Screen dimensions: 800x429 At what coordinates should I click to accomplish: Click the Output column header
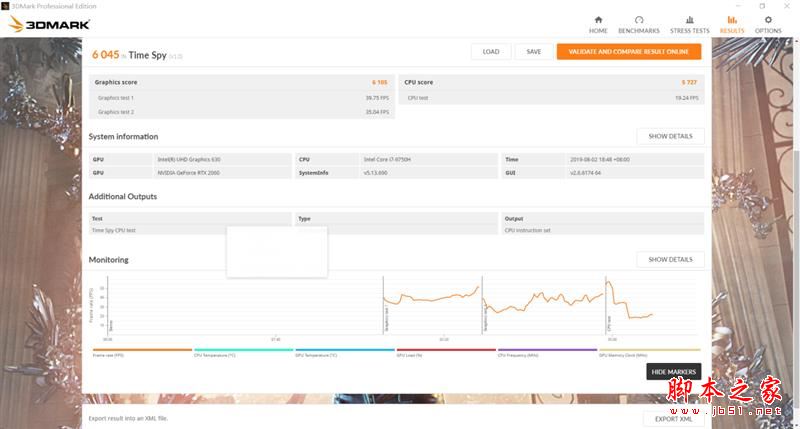(x=514, y=219)
